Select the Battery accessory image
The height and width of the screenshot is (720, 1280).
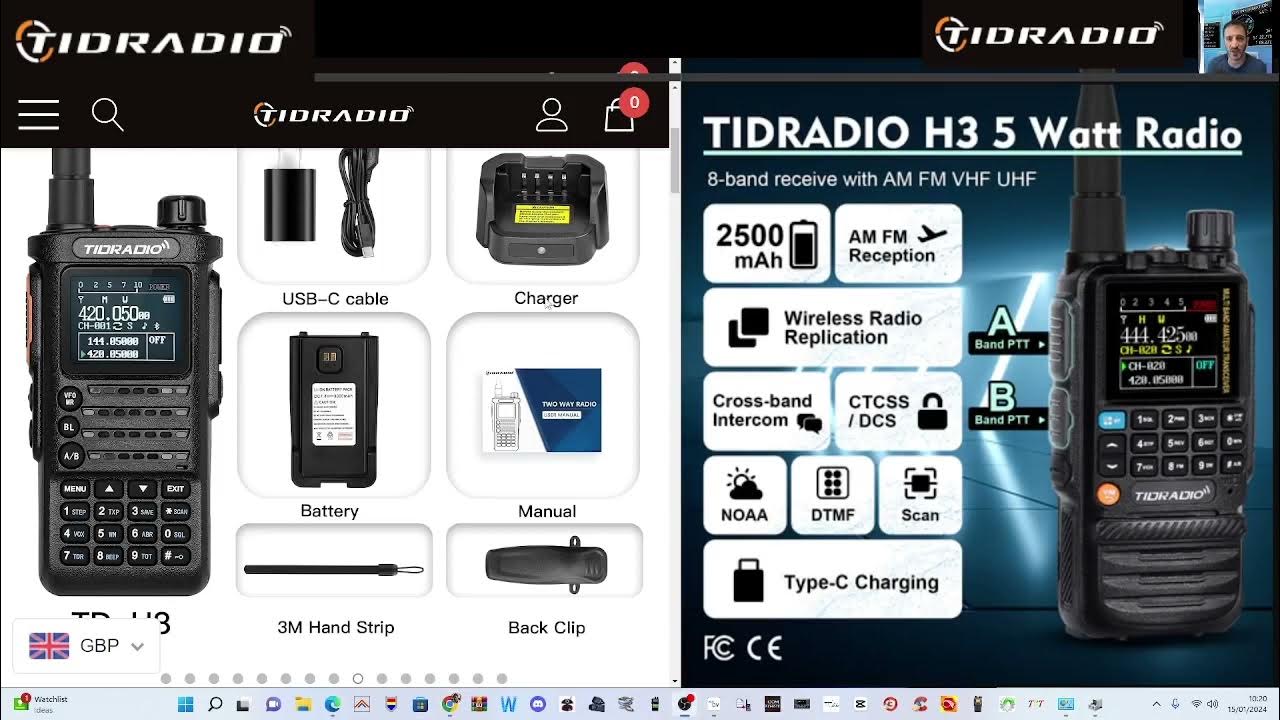334,404
